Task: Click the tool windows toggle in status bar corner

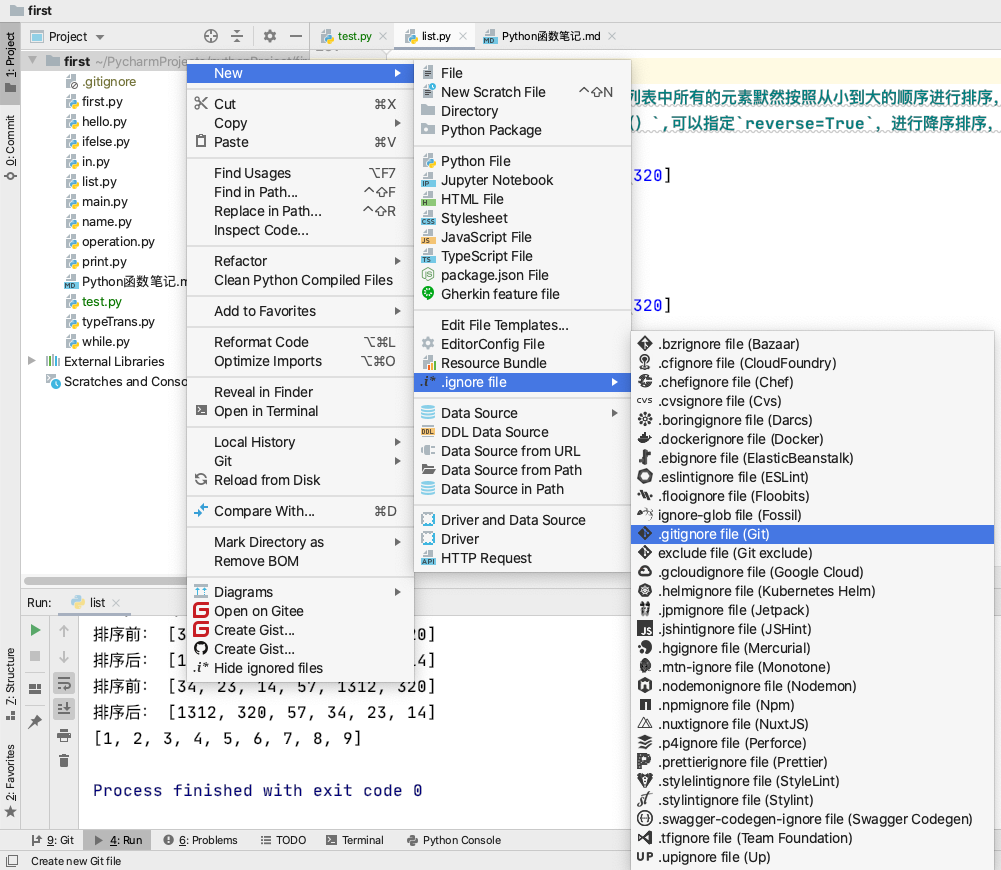Action: 12,860
